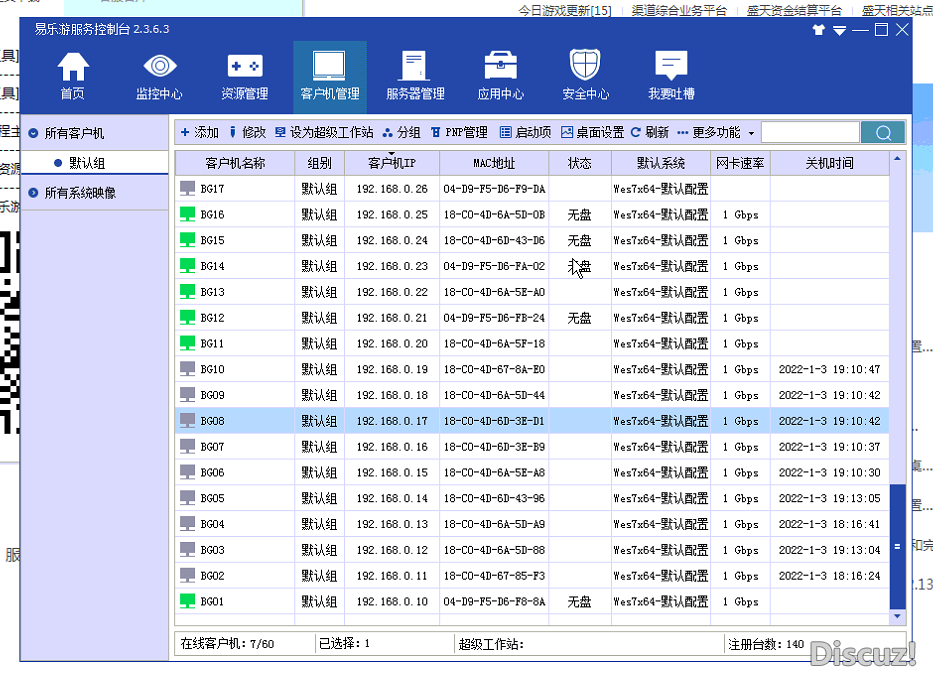Click gray monitor icon of BG09
The image size is (933, 678).
pyautogui.click(x=187, y=395)
